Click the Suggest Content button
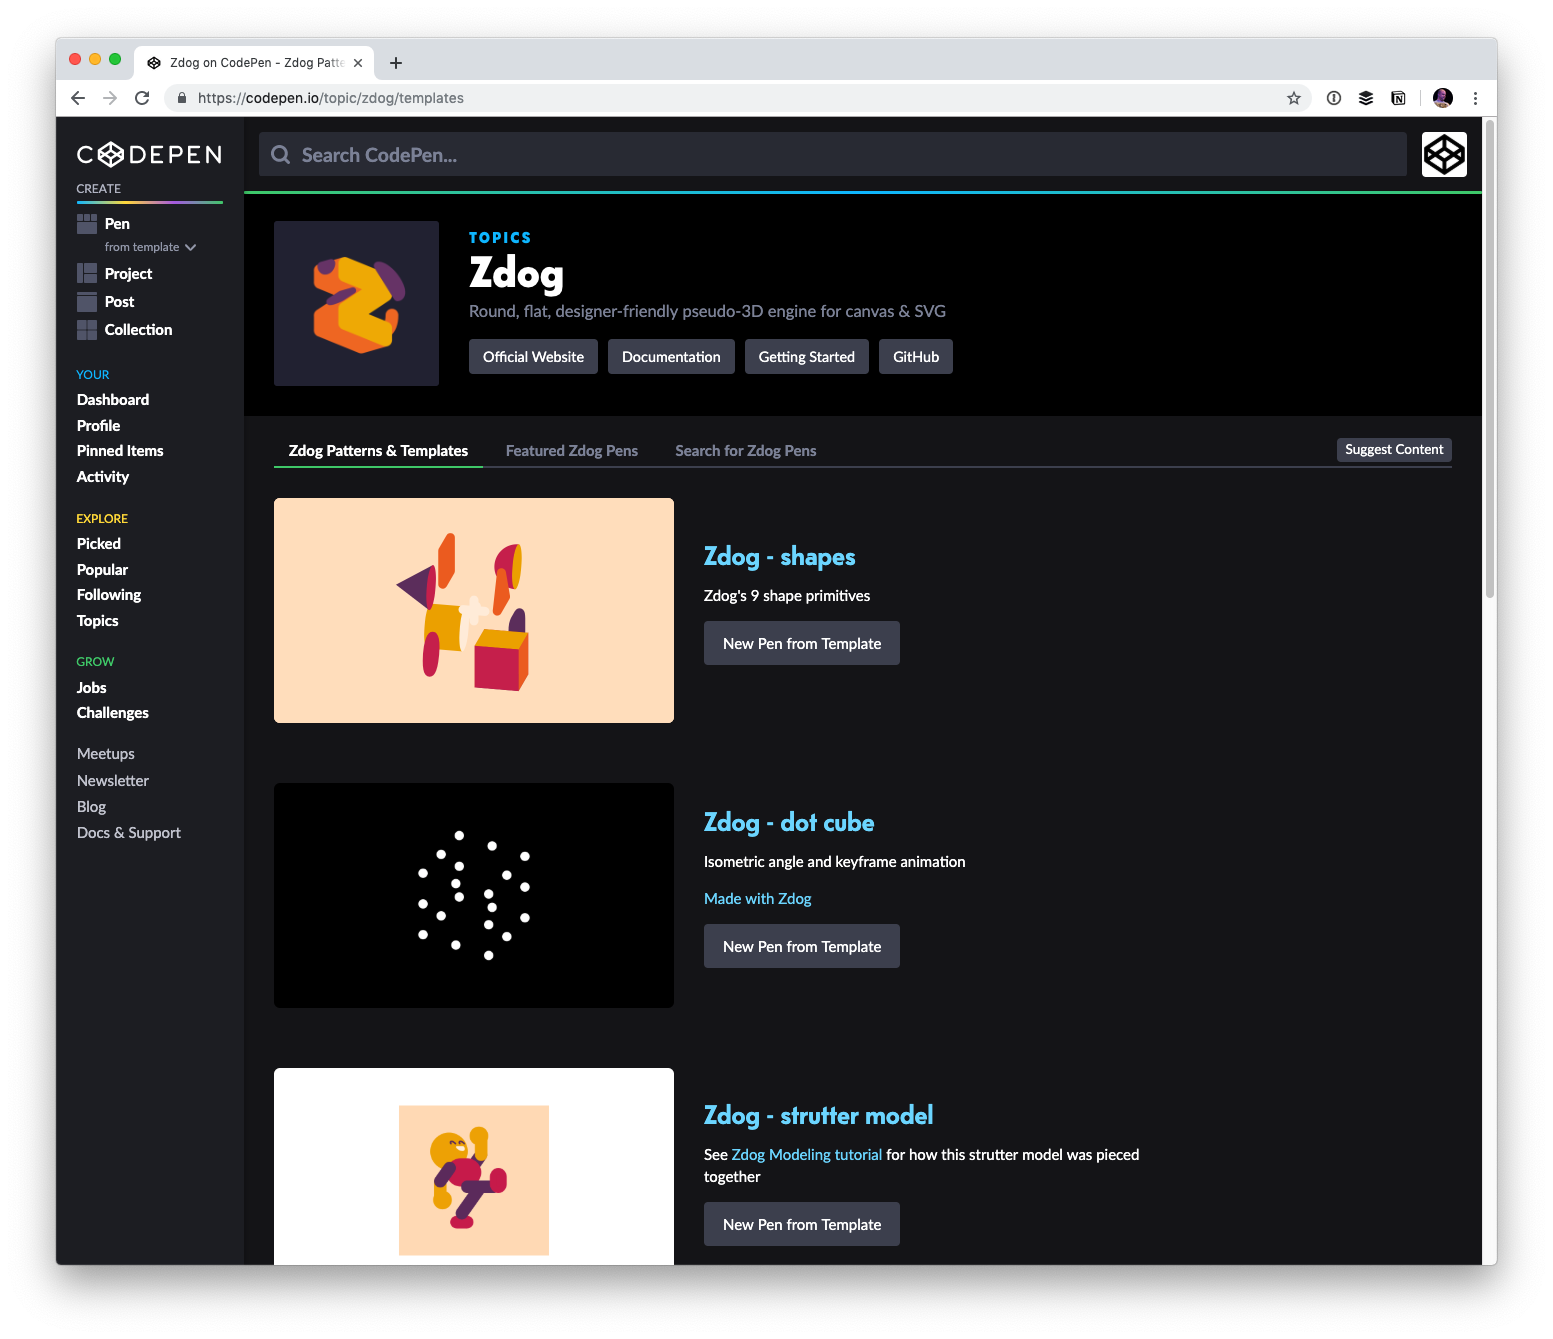 (x=1394, y=450)
